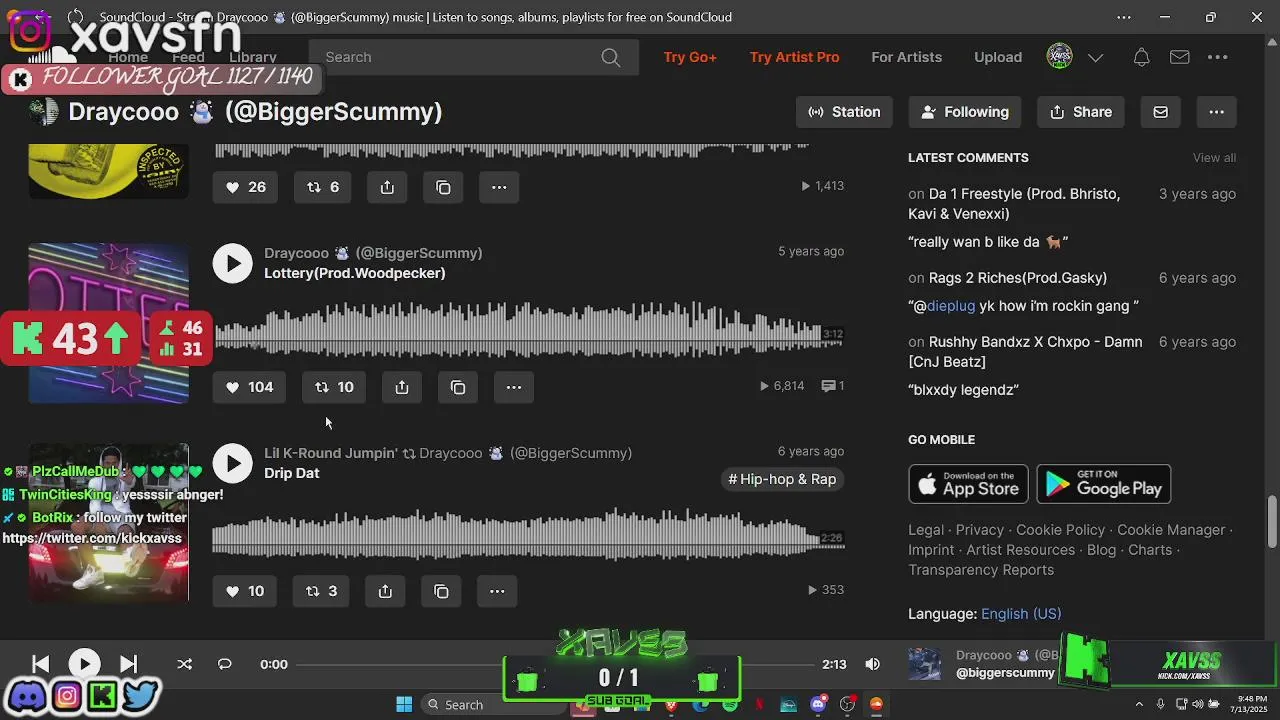The width and height of the screenshot is (1280, 720).
Task: Open the page vertical scrollbar thumb
Action: pos(1272,521)
